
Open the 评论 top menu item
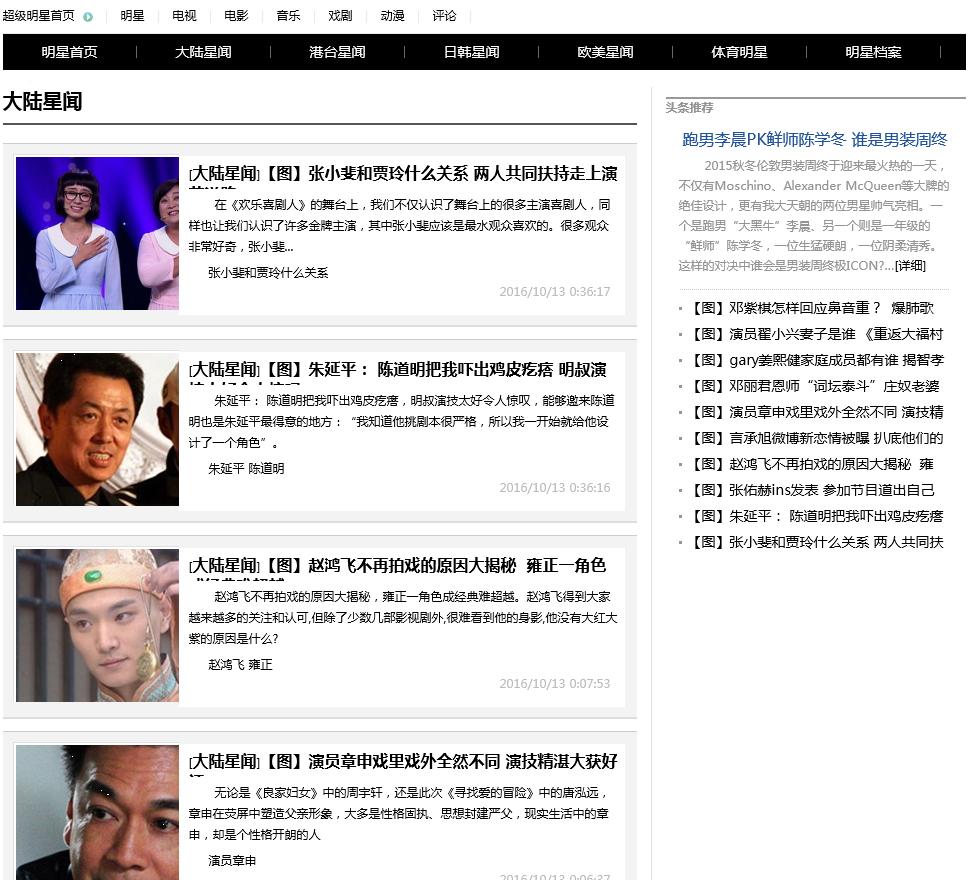[444, 15]
